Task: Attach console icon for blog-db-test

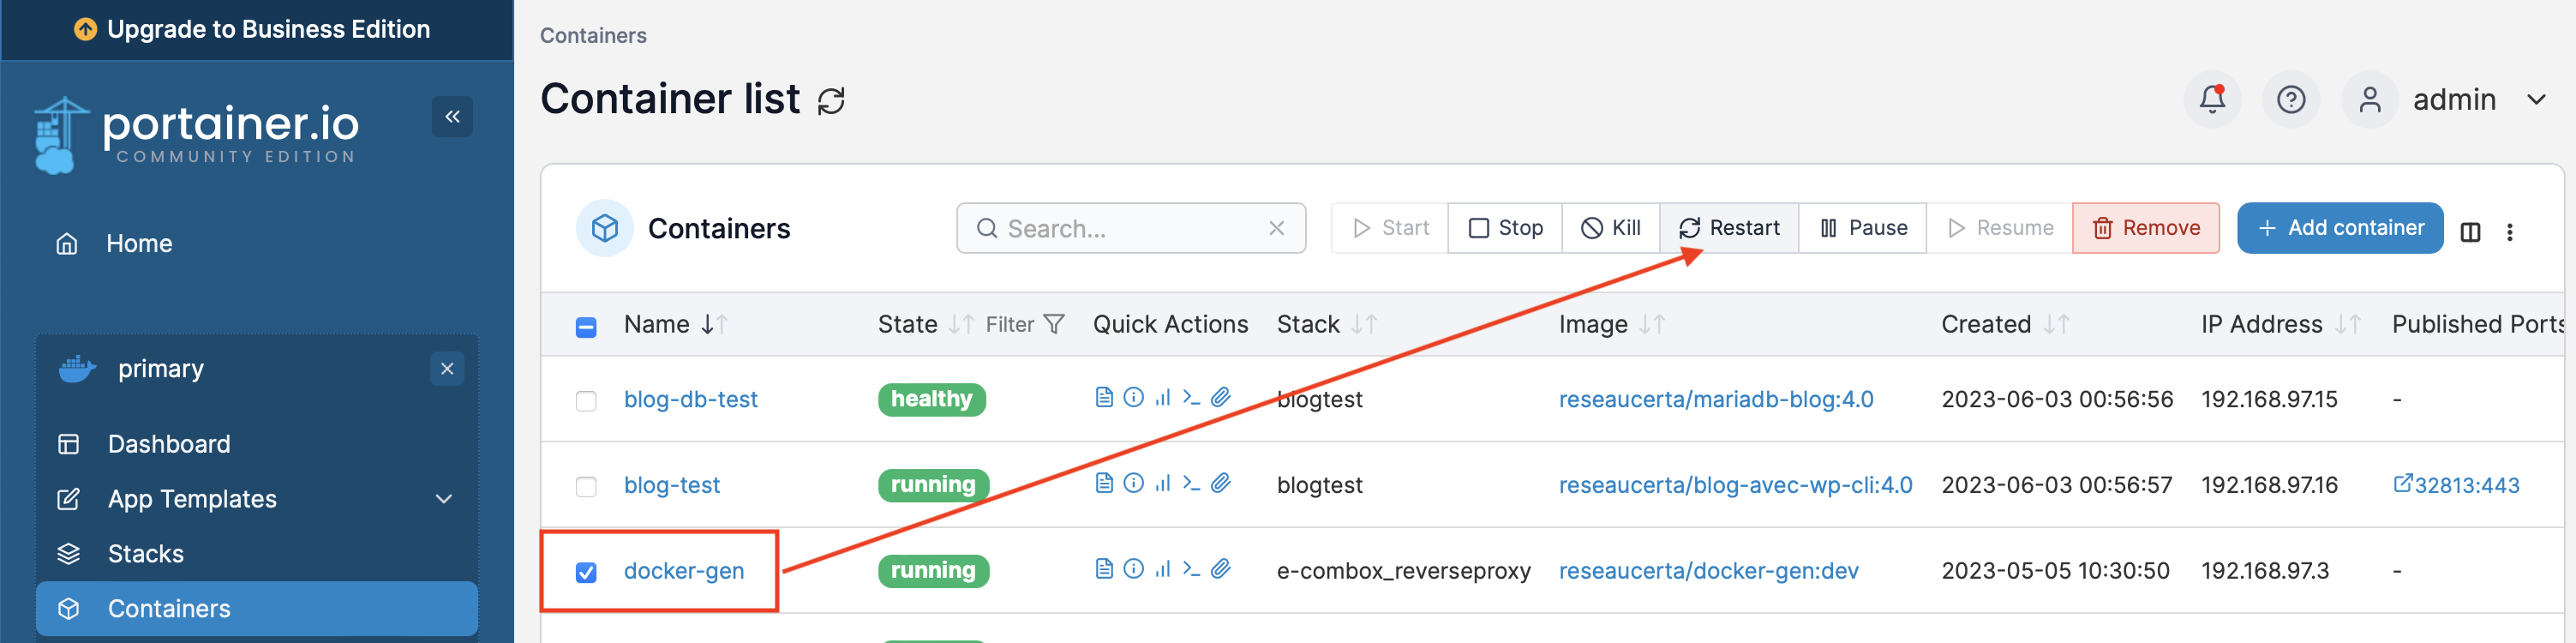Action: pyautogui.click(x=1220, y=398)
